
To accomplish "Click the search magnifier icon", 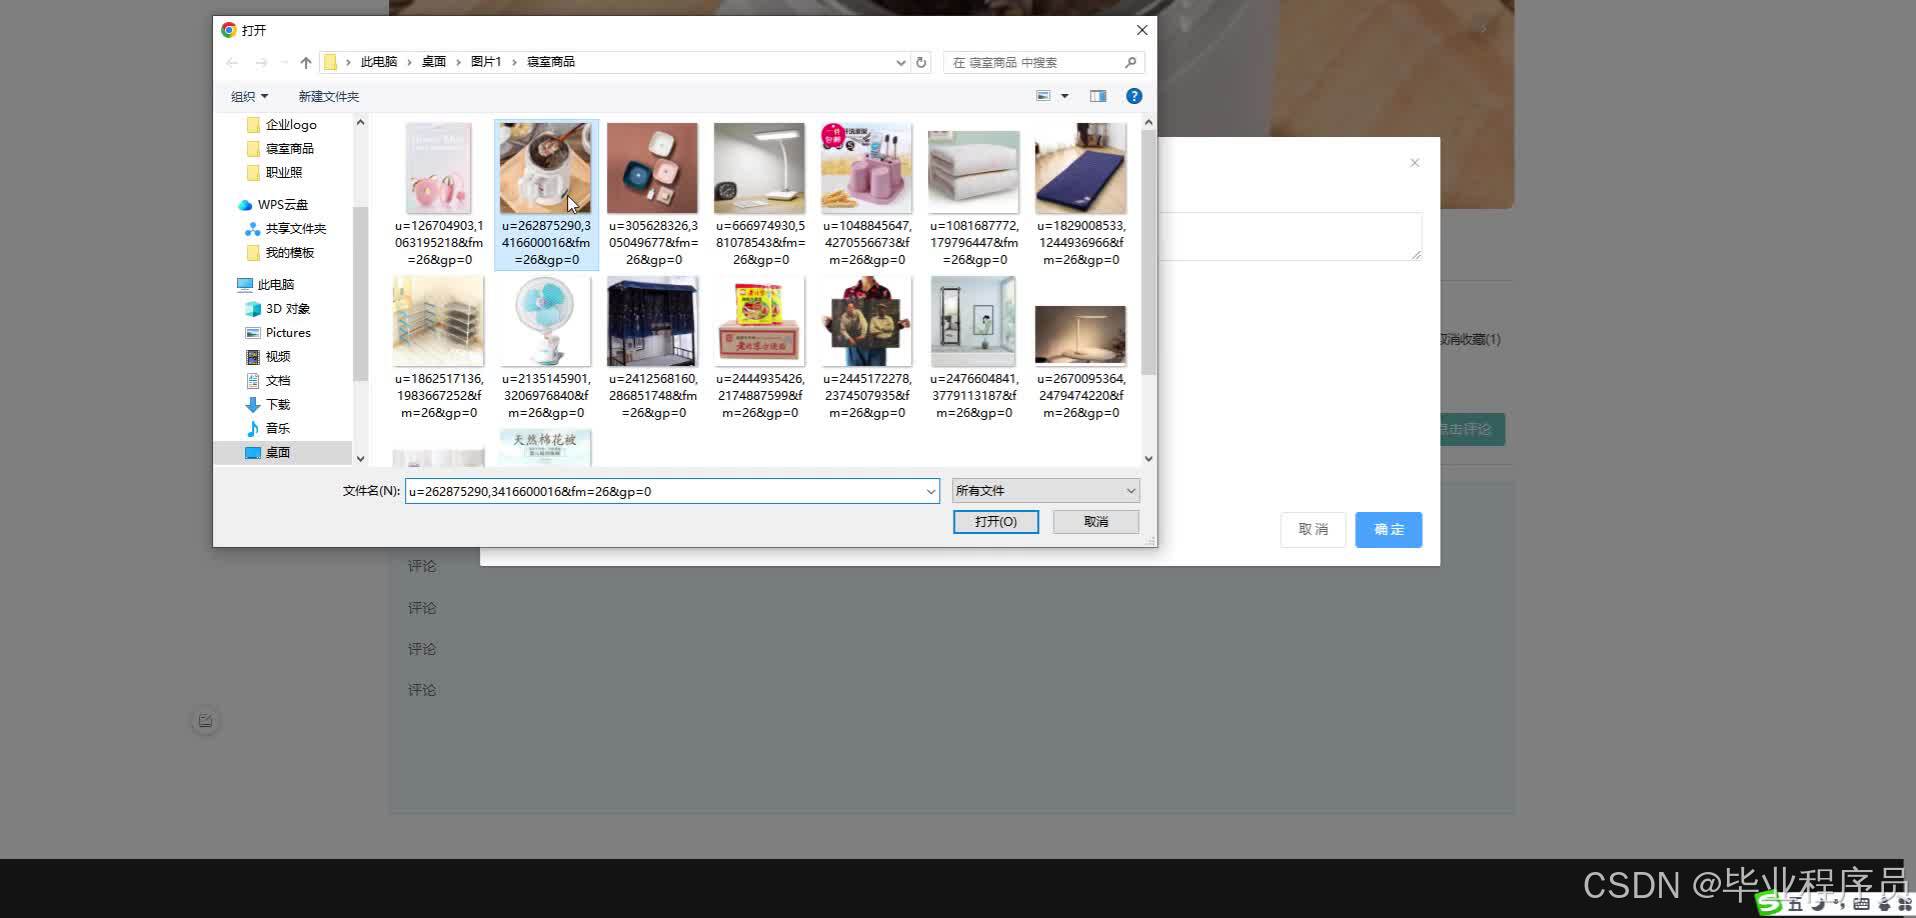I will [x=1131, y=62].
